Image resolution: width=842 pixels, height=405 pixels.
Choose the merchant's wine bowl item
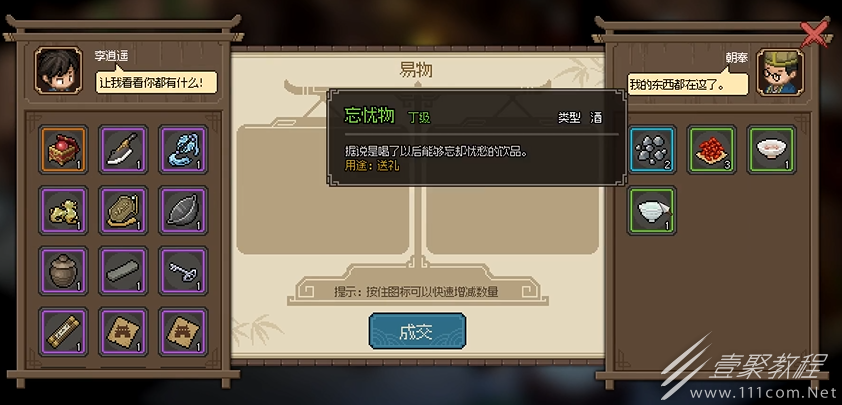[x=772, y=150]
